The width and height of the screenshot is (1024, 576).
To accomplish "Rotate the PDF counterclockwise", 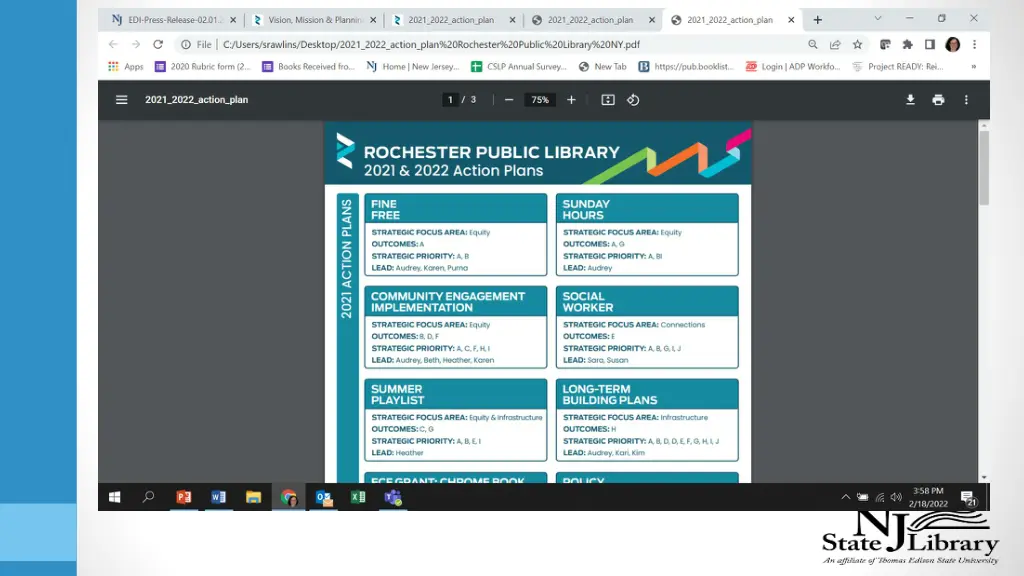I will tap(633, 100).
